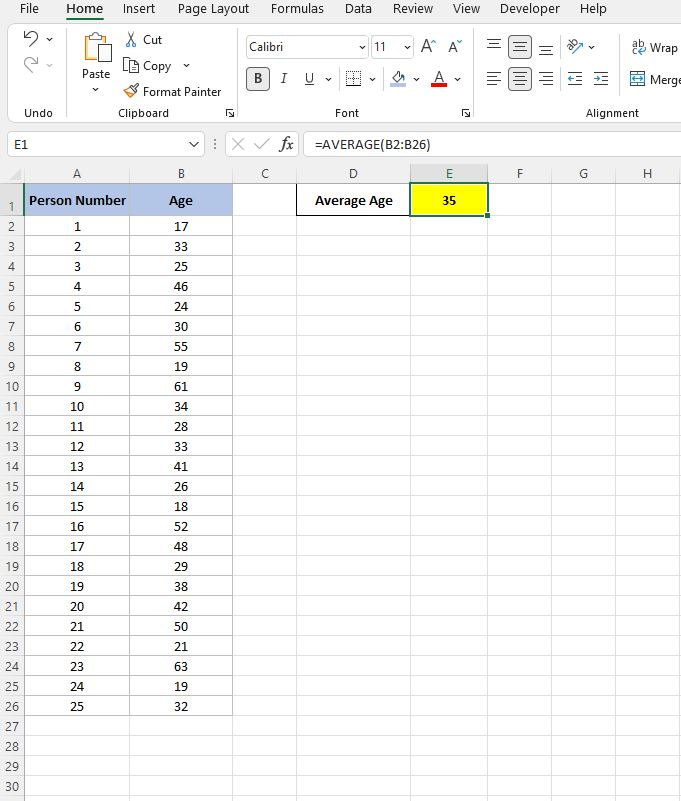Image resolution: width=681 pixels, height=801 pixels.
Task: Switch to the Data tab
Action: pos(358,9)
